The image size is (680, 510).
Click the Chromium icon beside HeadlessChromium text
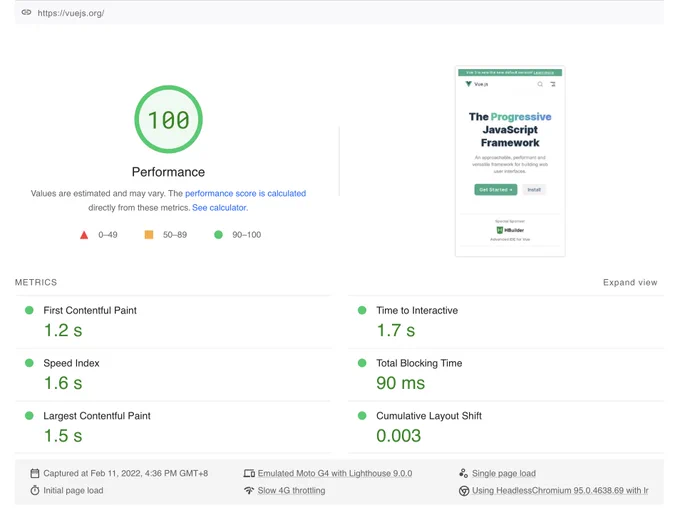click(464, 490)
